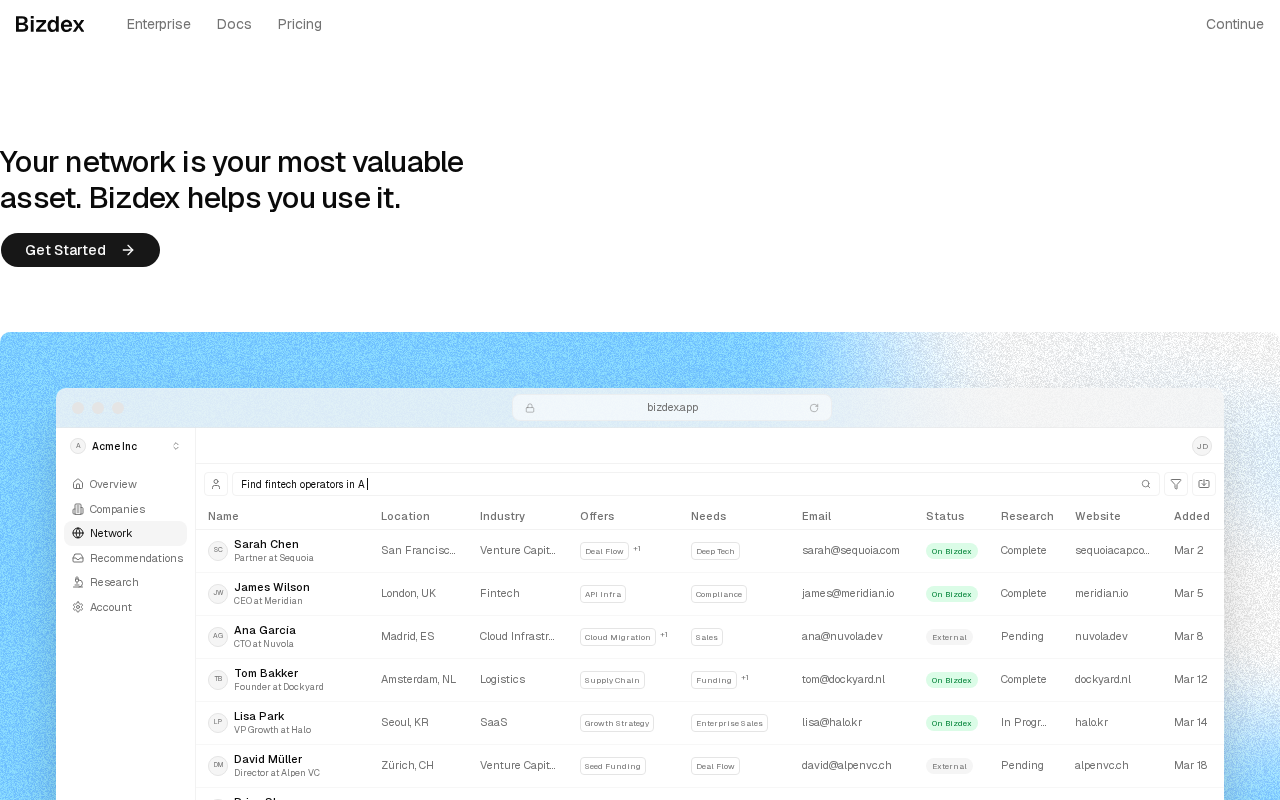The width and height of the screenshot is (1280, 800).
Task: Click the bizdex.app address bar
Action: pos(672,408)
